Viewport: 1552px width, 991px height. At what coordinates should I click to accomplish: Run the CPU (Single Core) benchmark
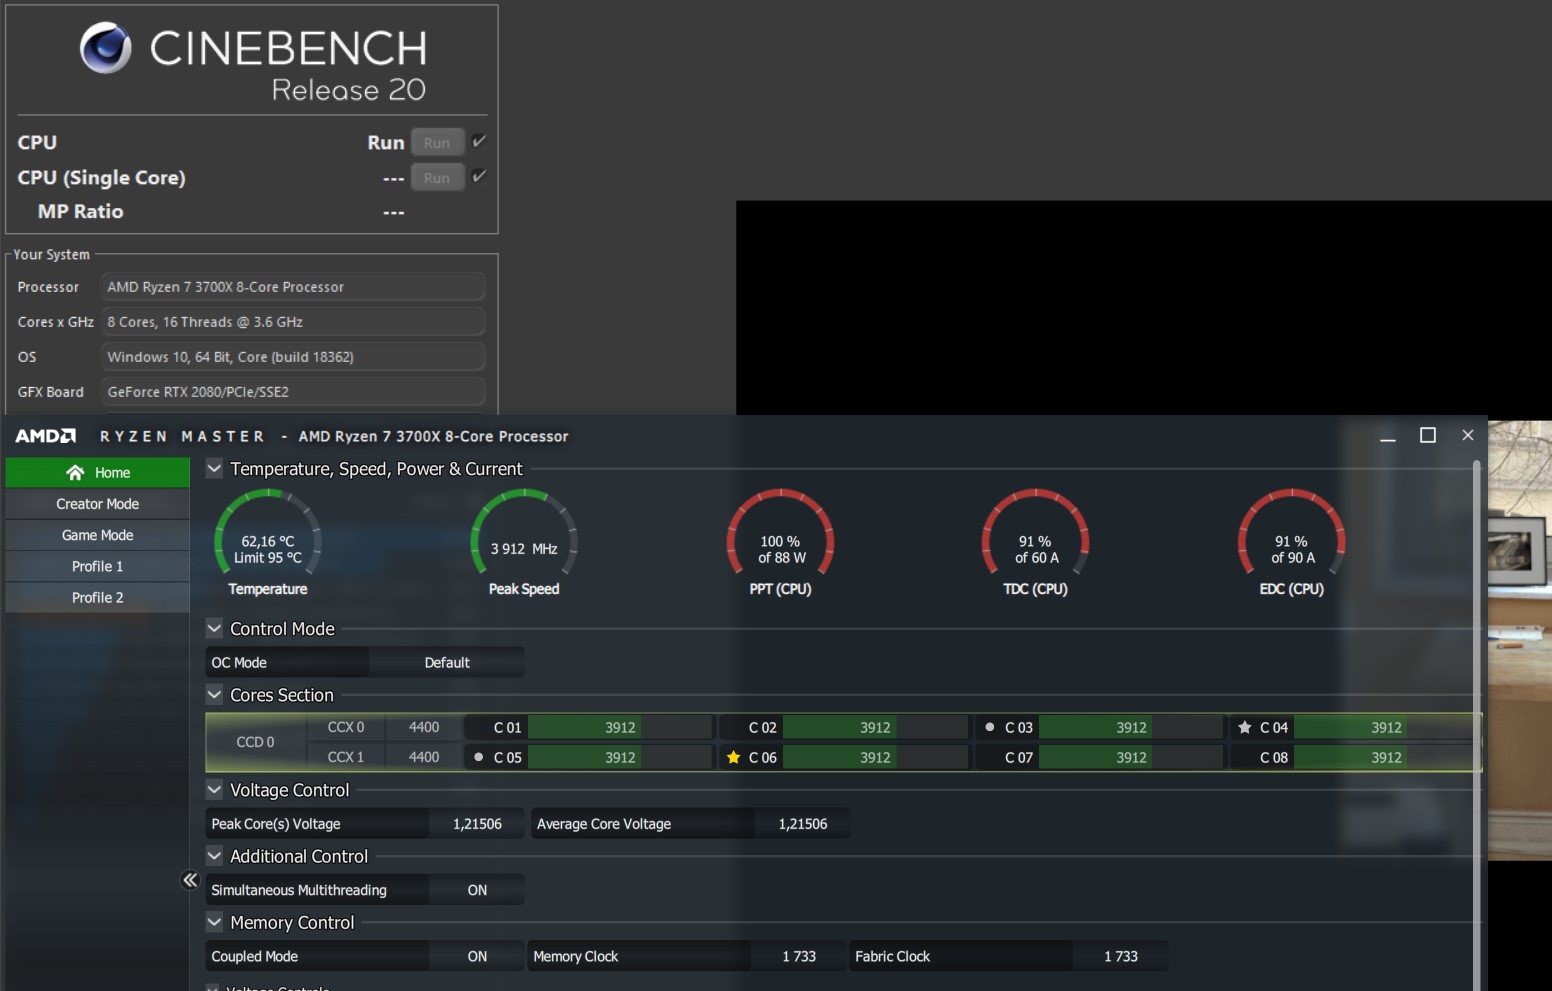click(x=437, y=177)
